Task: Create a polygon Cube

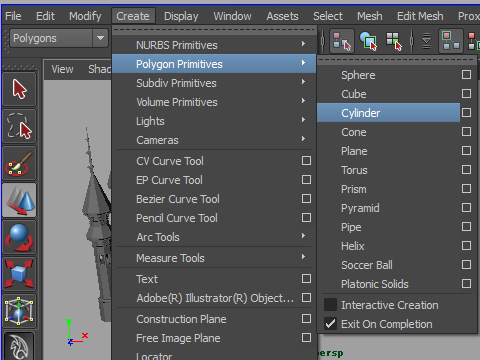Action: 389,94
